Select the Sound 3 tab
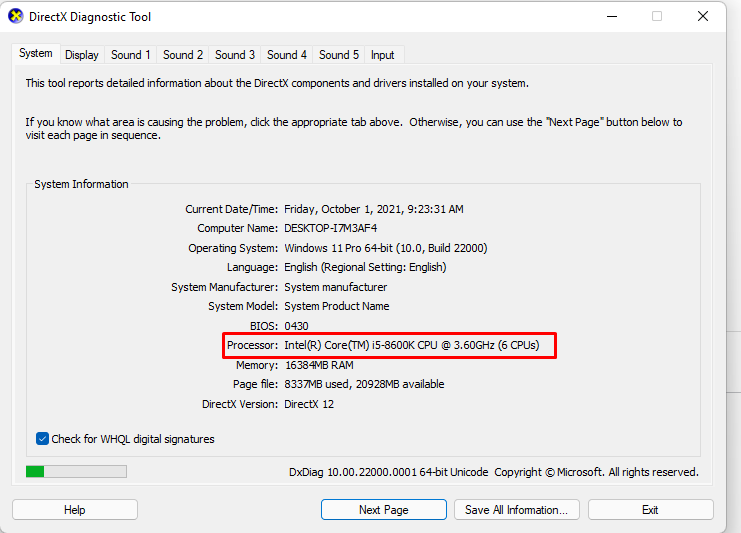The height and width of the screenshot is (533, 741). [x=235, y=55]
